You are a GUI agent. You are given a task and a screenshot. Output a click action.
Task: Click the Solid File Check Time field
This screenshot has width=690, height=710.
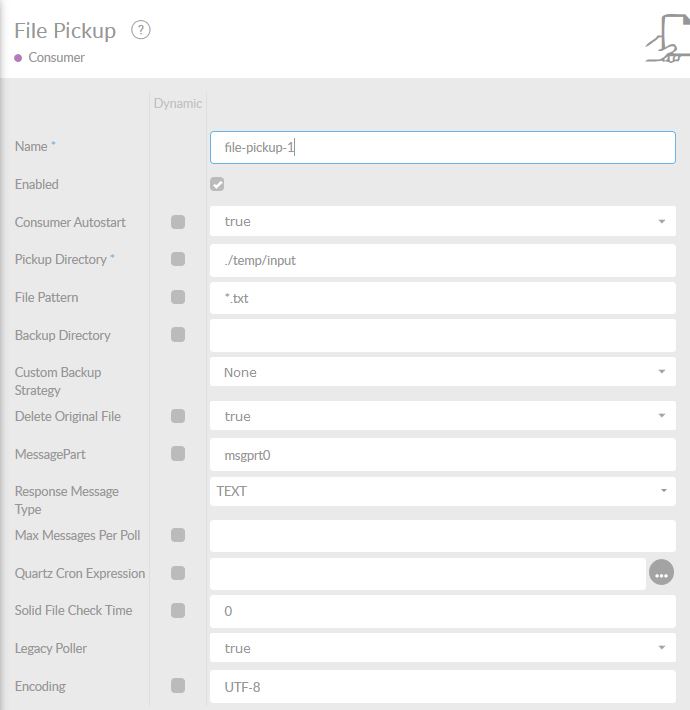[x=442, y=611]
